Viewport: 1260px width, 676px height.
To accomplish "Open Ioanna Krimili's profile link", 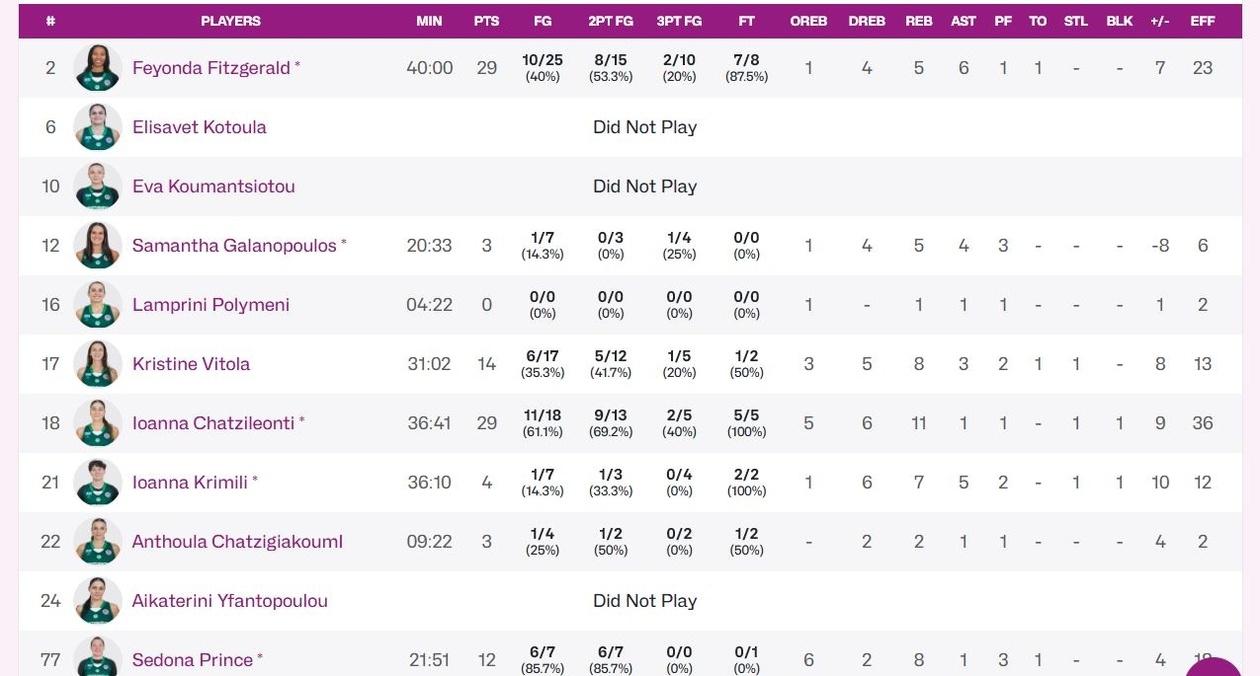I will (189, 482).
